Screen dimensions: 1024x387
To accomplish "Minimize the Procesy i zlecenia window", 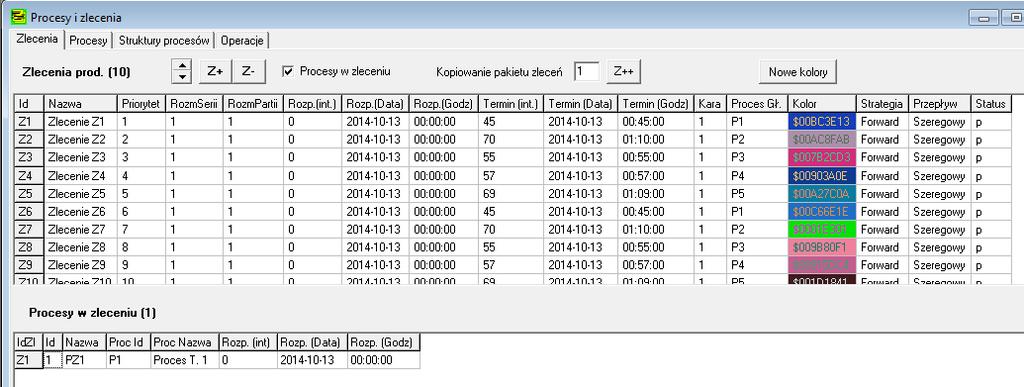I will 984,18.
